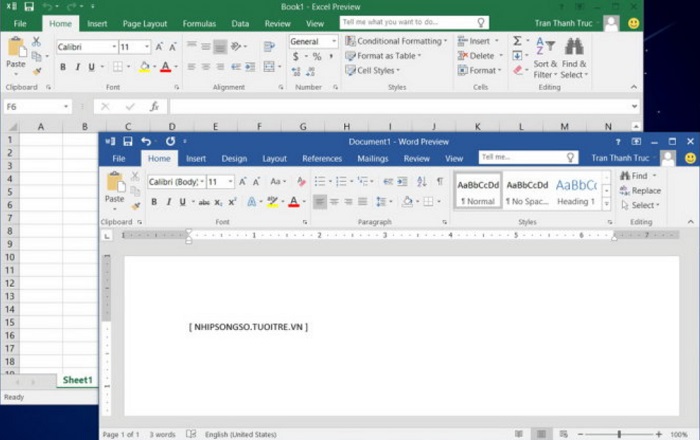Click the Excel Name Box showing F6
Image resolution: width=700 pixels, height=440 pixels.
pyautogui.click(x=37, y=107)
